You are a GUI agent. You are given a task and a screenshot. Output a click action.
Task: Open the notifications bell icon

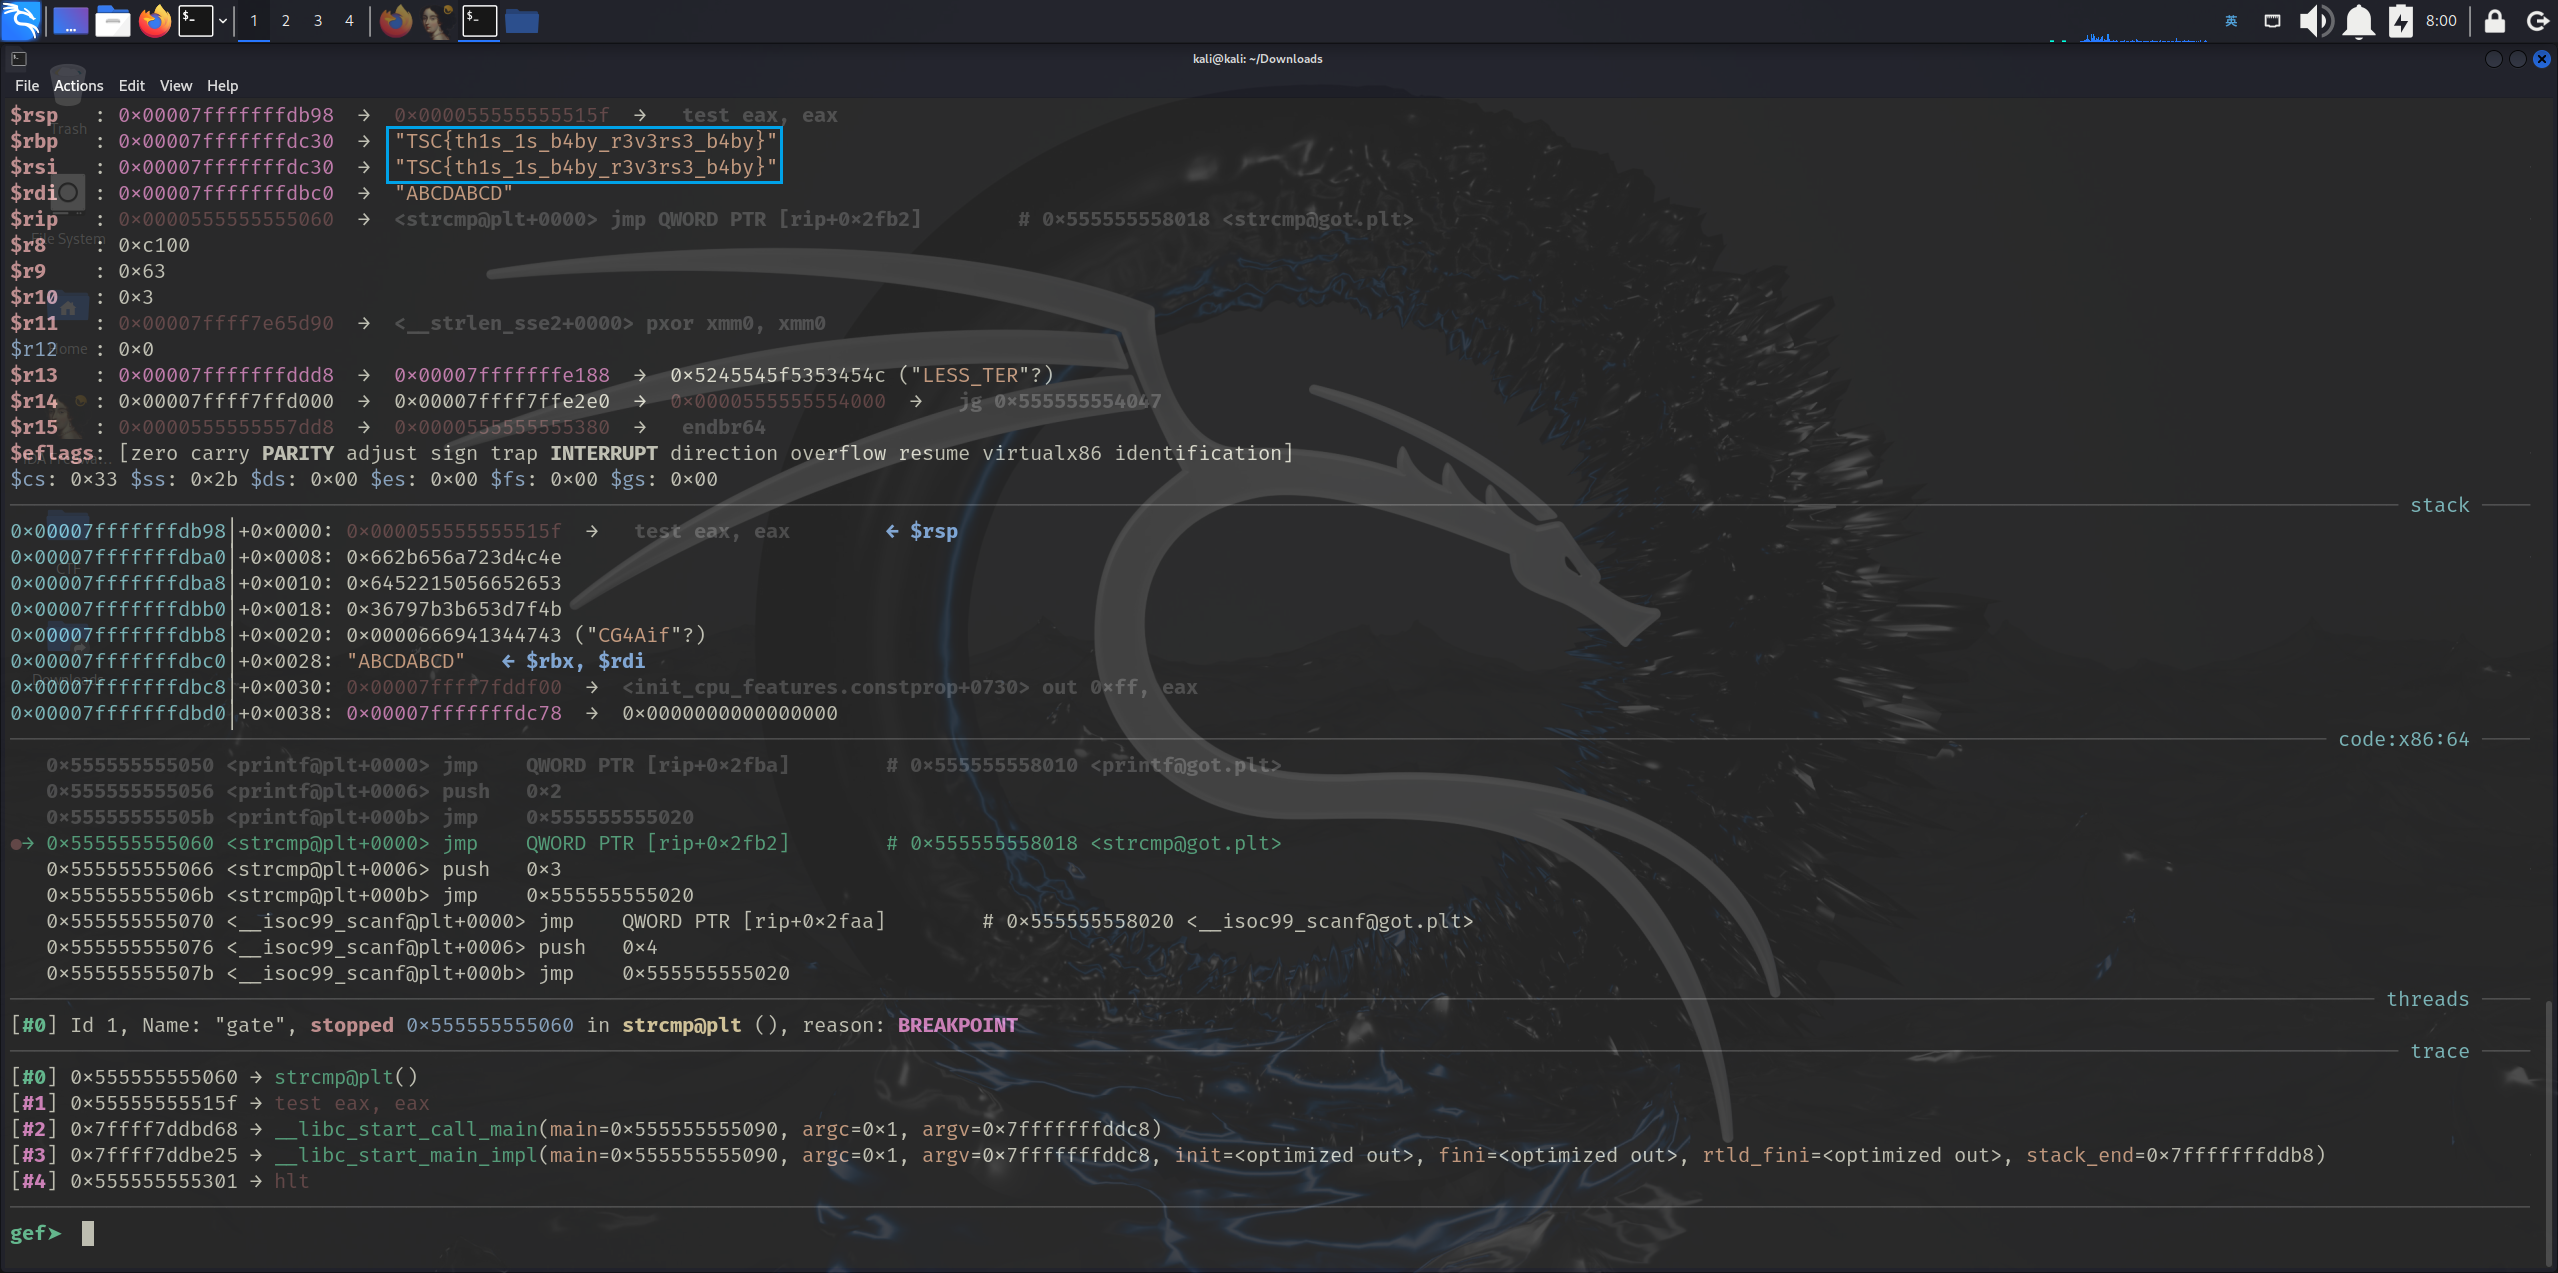pyautogui.click(x=2359, y=20)
